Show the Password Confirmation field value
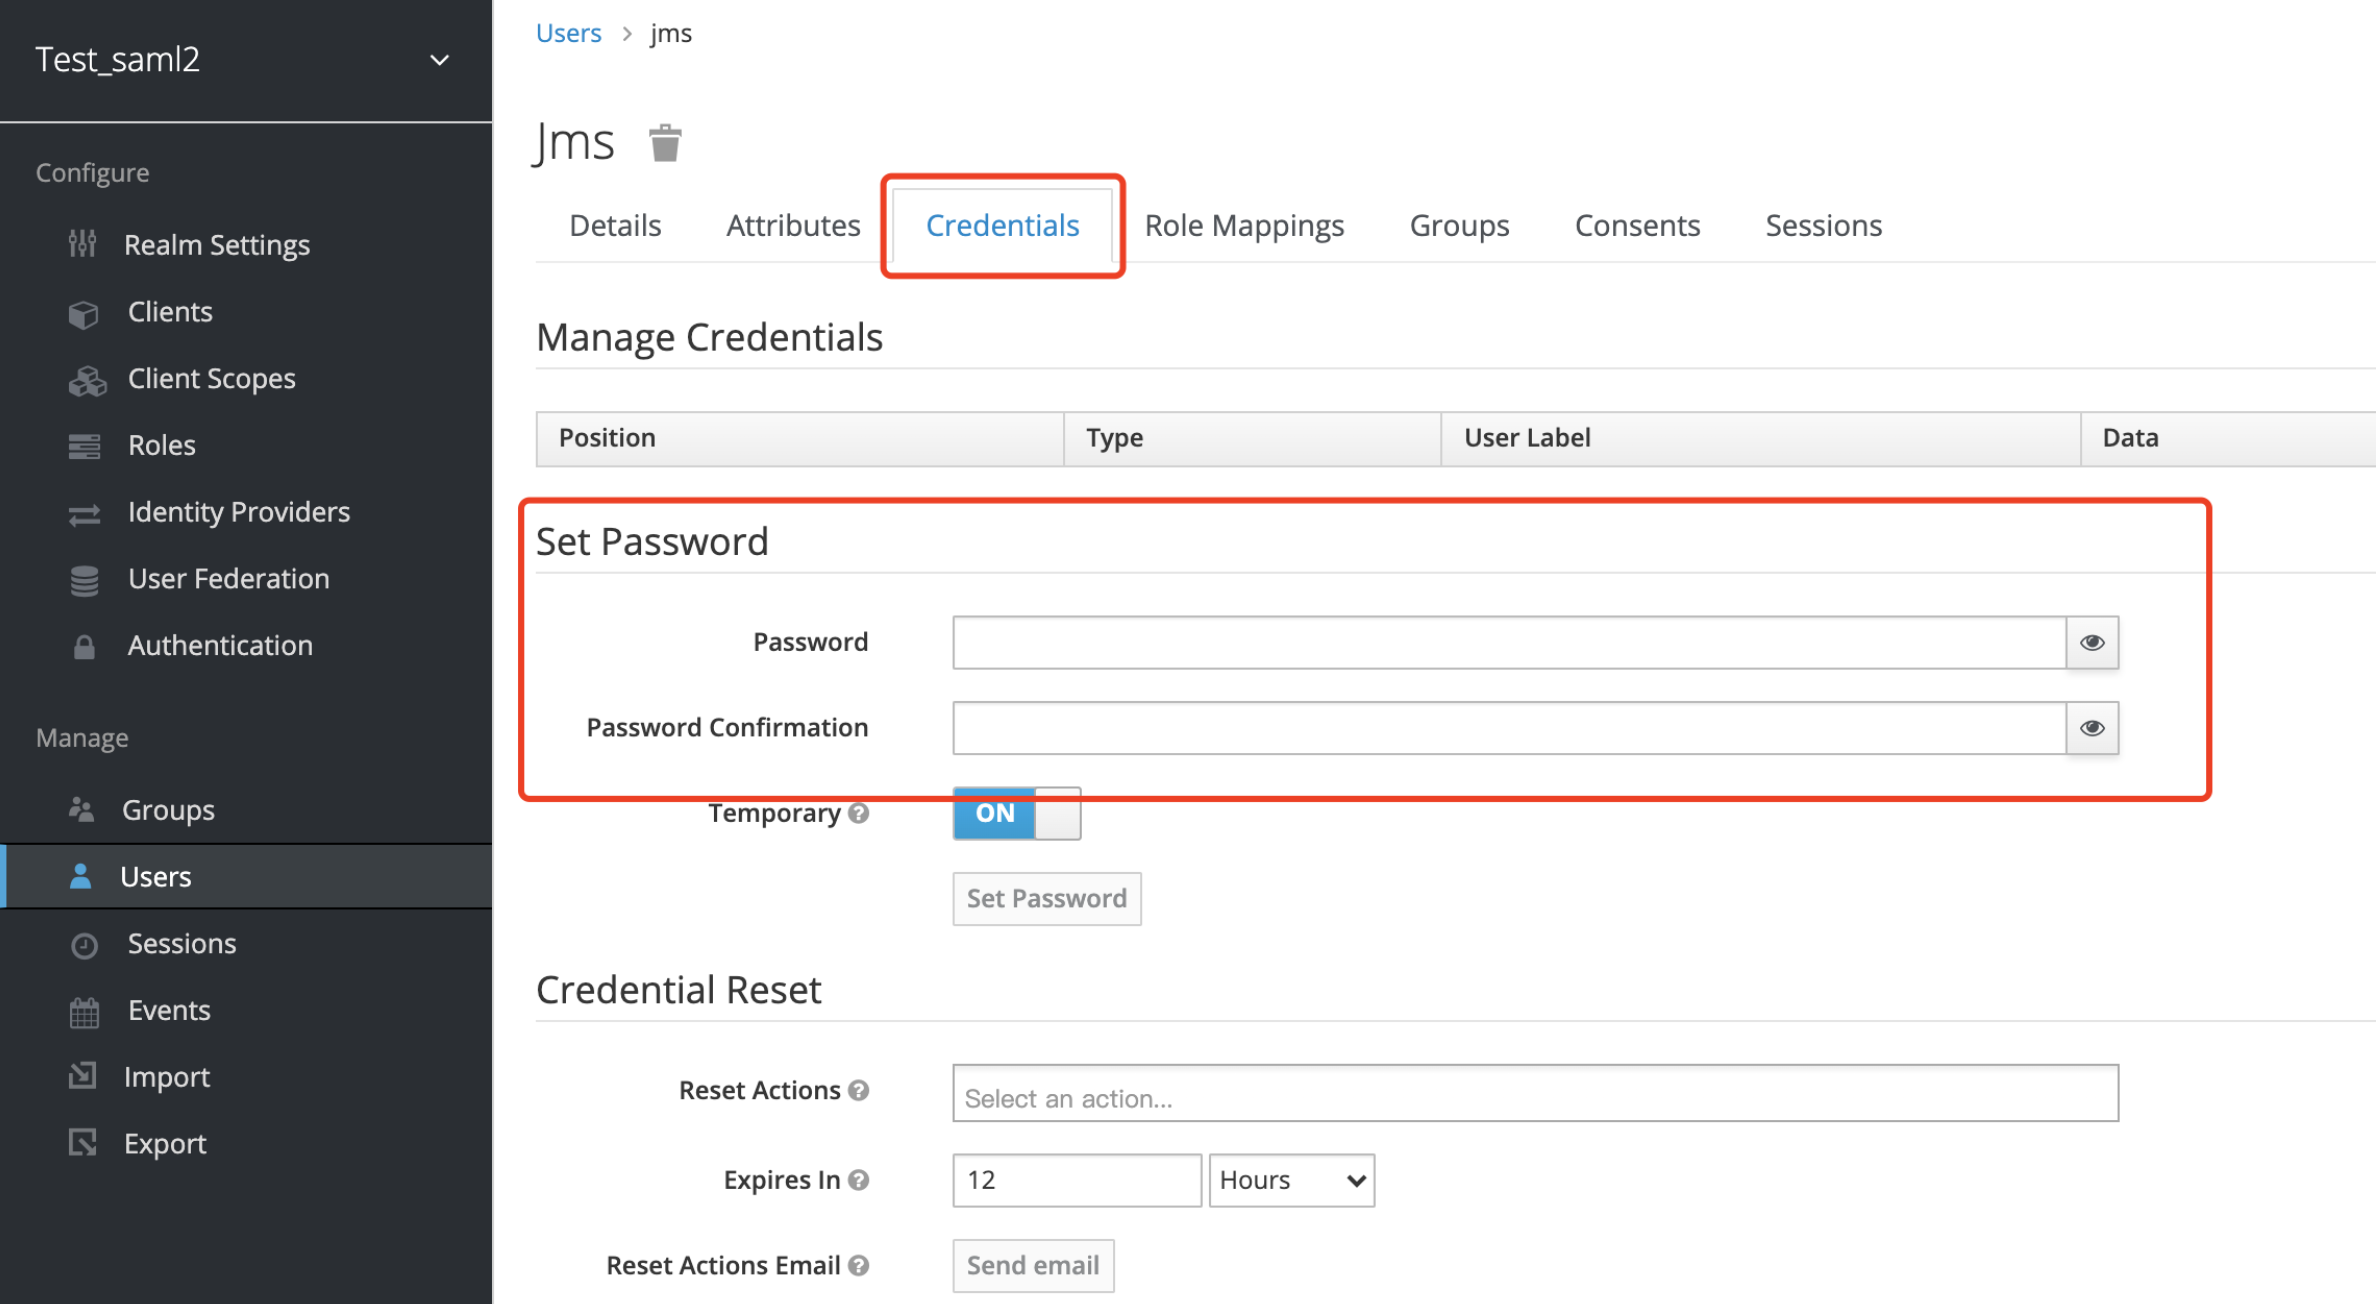Viewport: 2378px width, 1304px height. [x=2092, y=728]
